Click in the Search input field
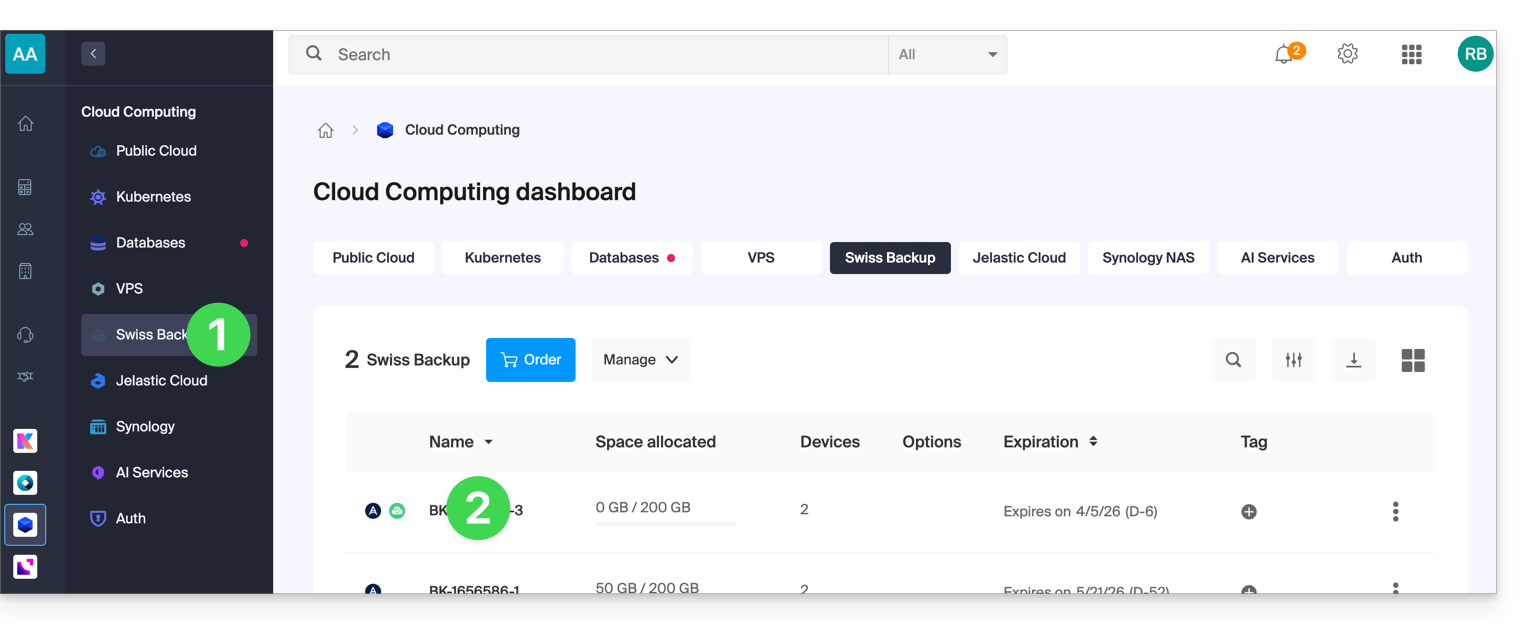1527x624 pixels. tap(600, 55)
